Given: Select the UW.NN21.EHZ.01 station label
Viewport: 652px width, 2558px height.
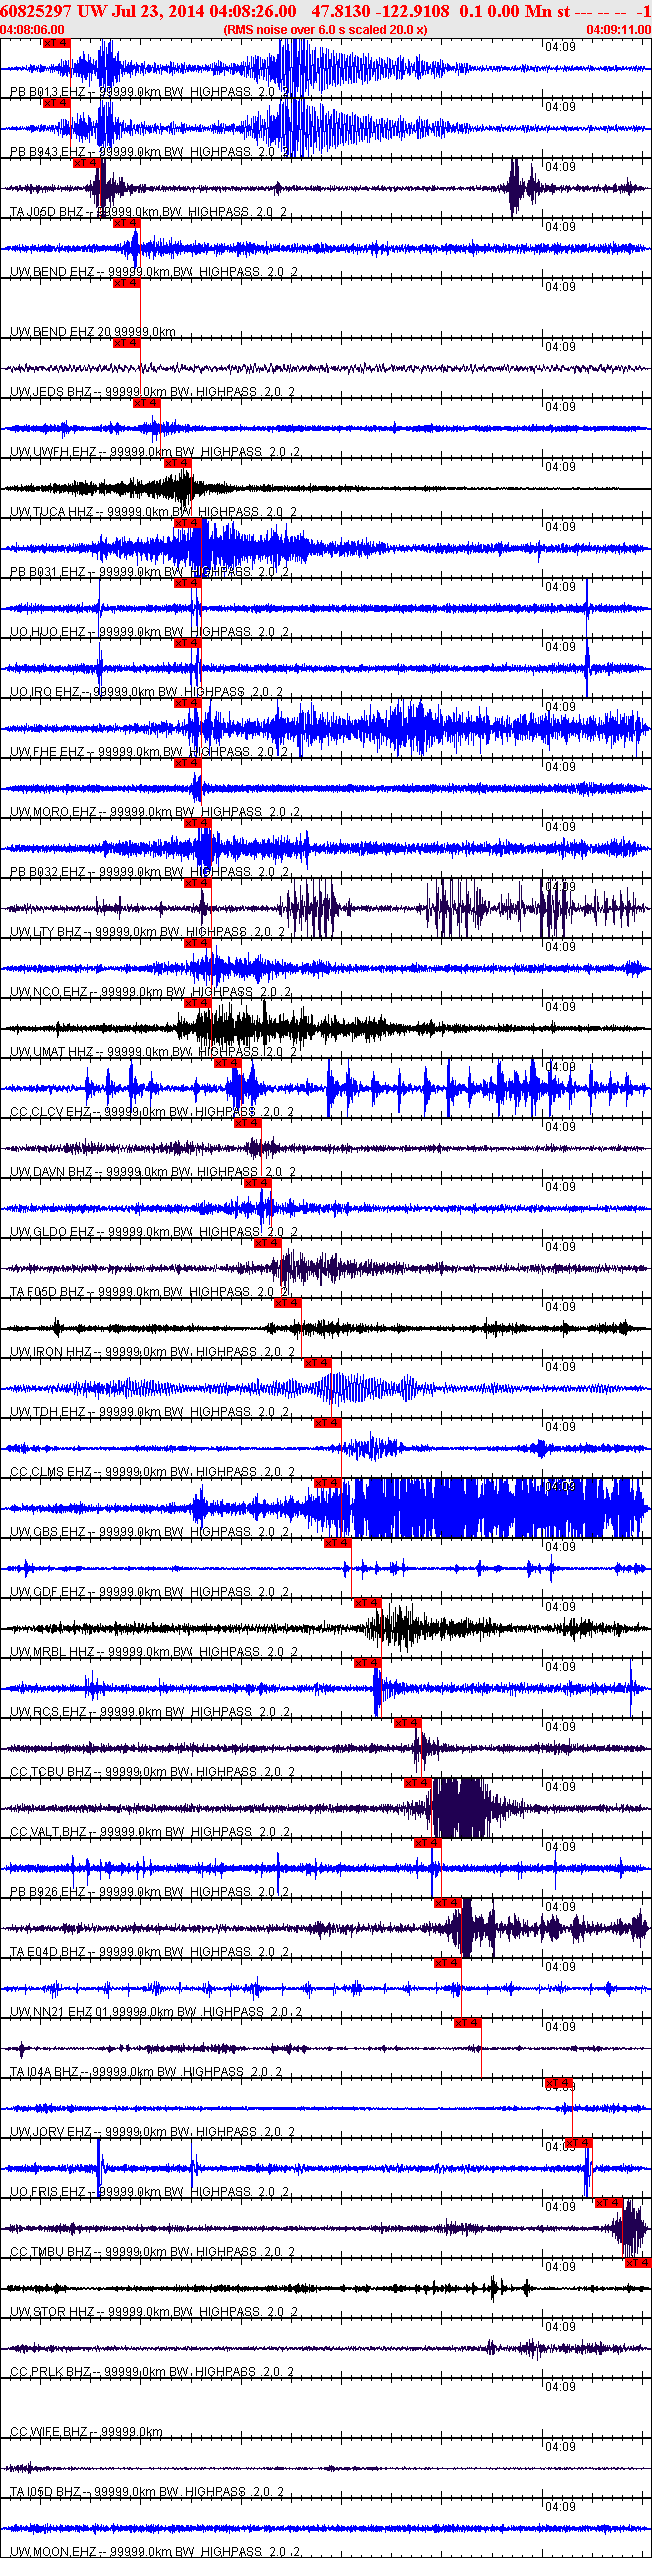Looking at the screenshot, I should pos(156,2012).
